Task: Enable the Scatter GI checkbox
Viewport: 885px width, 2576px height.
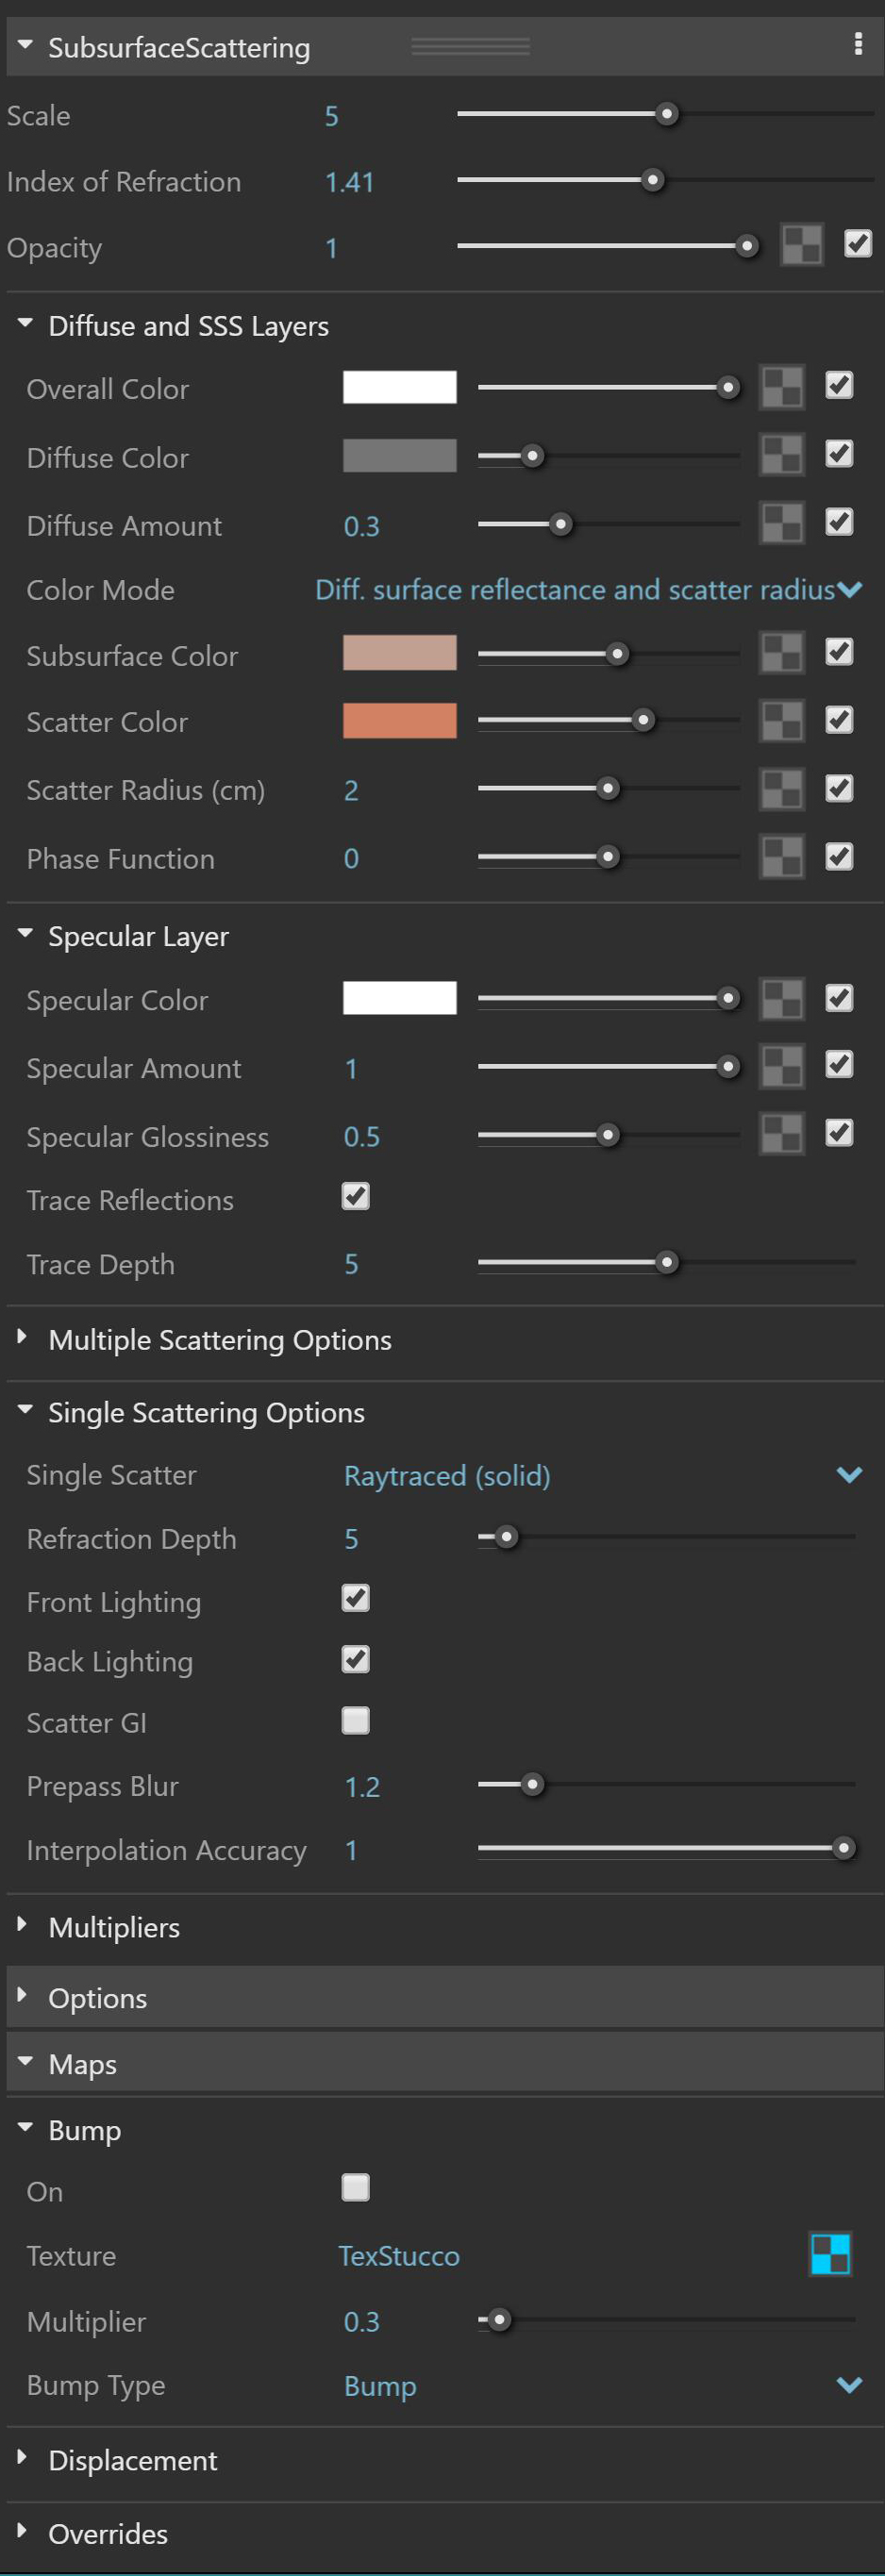Action: coord(356,1721)
